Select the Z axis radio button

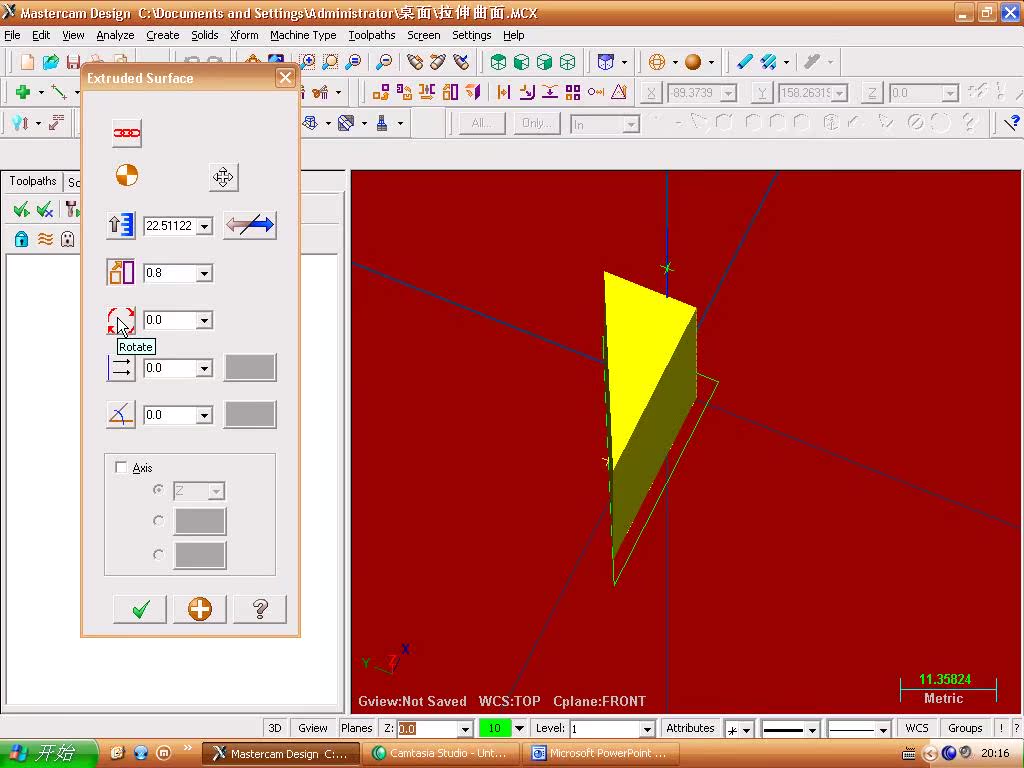click(x=158, y=488)
